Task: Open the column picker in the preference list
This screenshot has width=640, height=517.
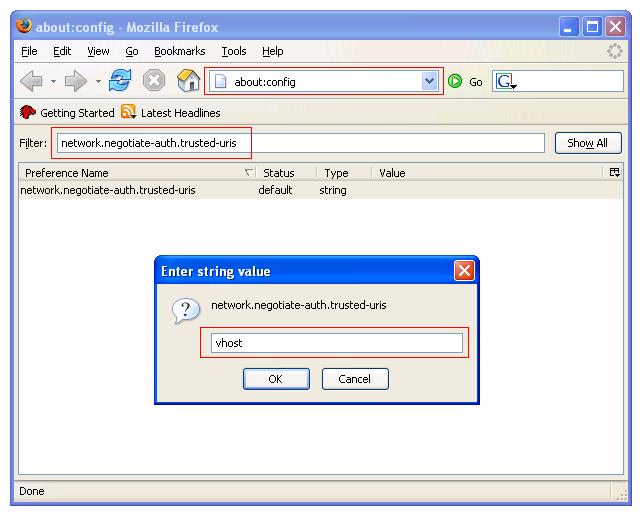Action: [614, 173]
